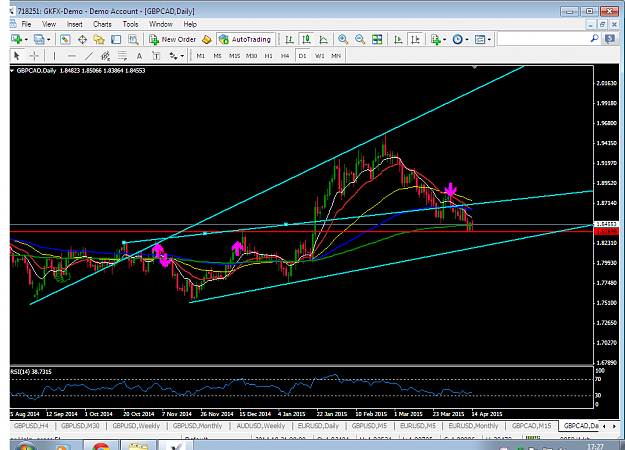Select the Fibonacci retracement tool
625x450 pixels.
point(122,56)
